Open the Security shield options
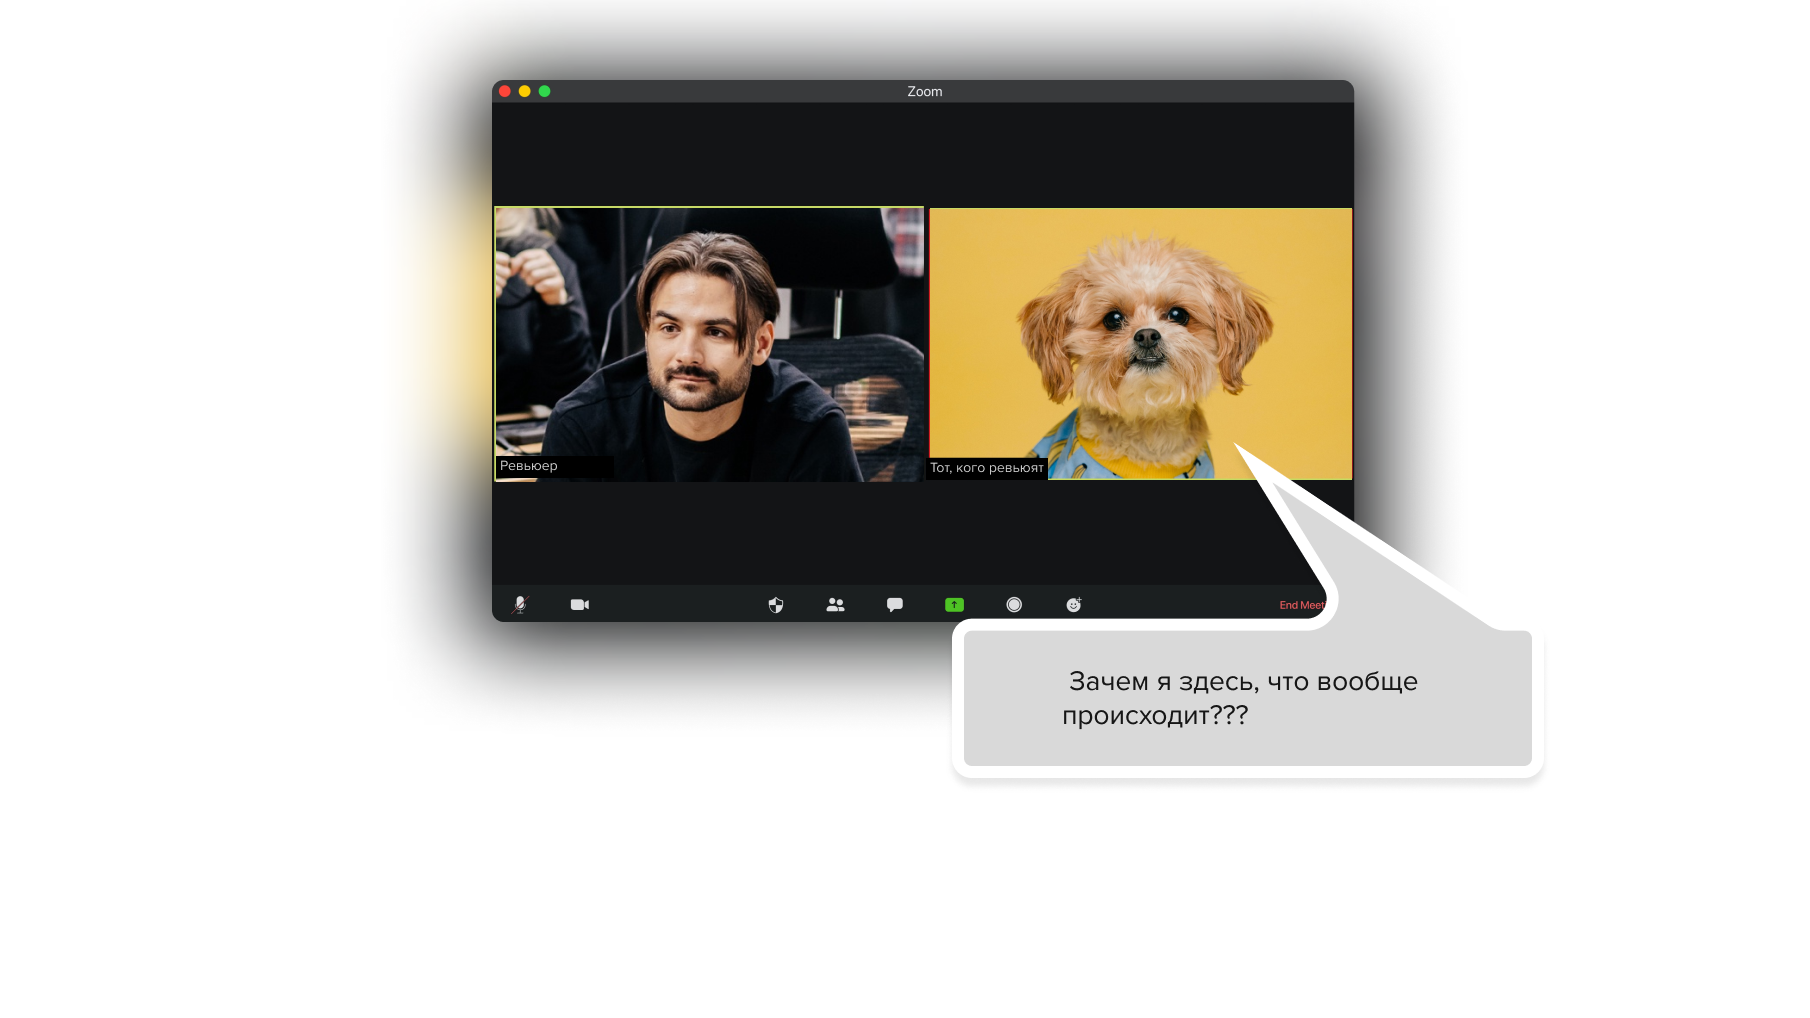This screenshot has height=1018, width=1810. click(776, 605)
